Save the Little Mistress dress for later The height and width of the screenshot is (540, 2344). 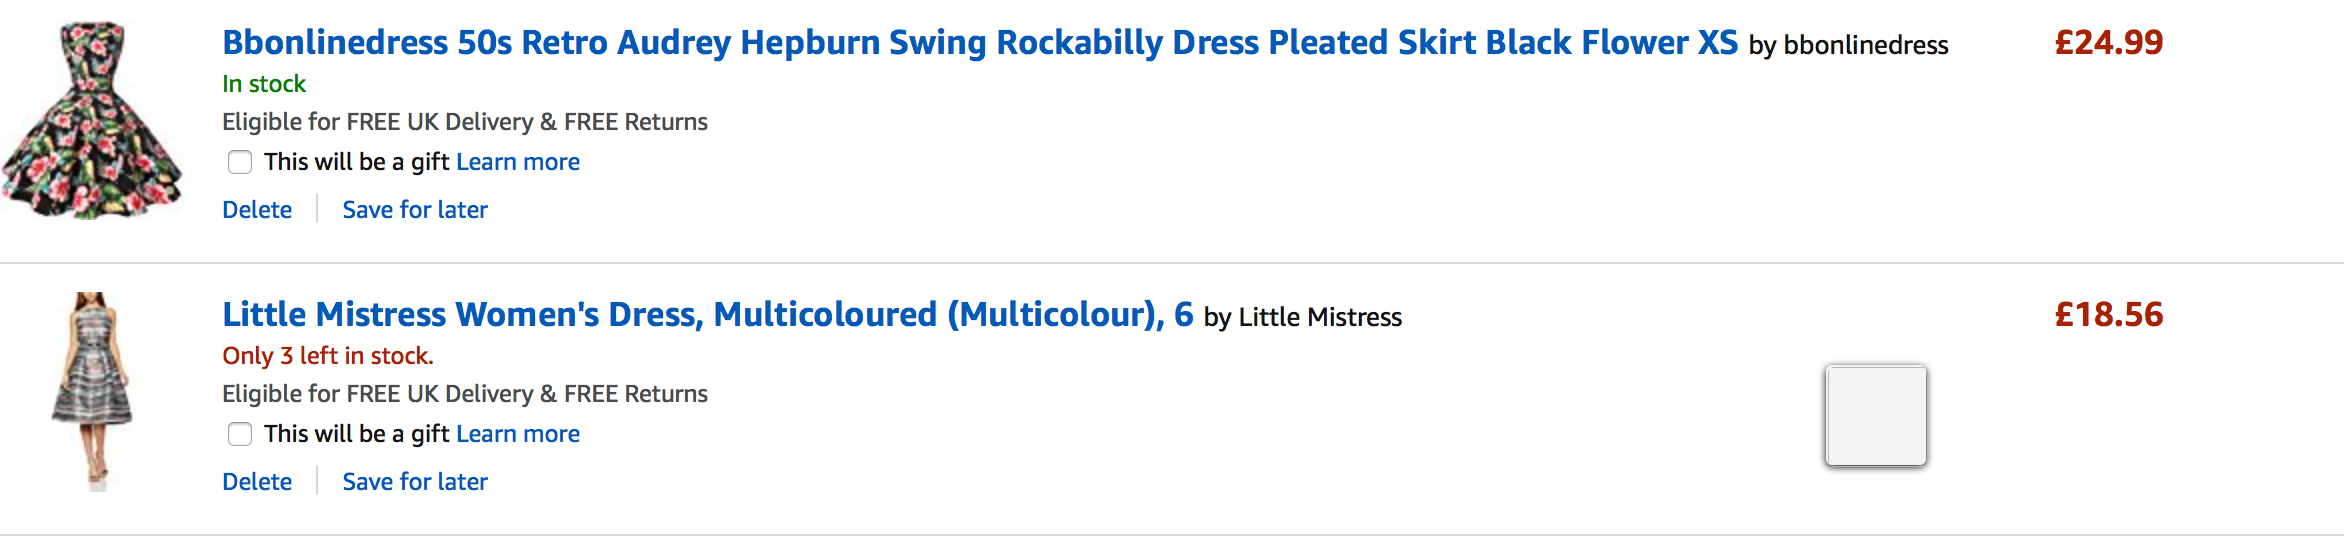[x=415, y=482]
